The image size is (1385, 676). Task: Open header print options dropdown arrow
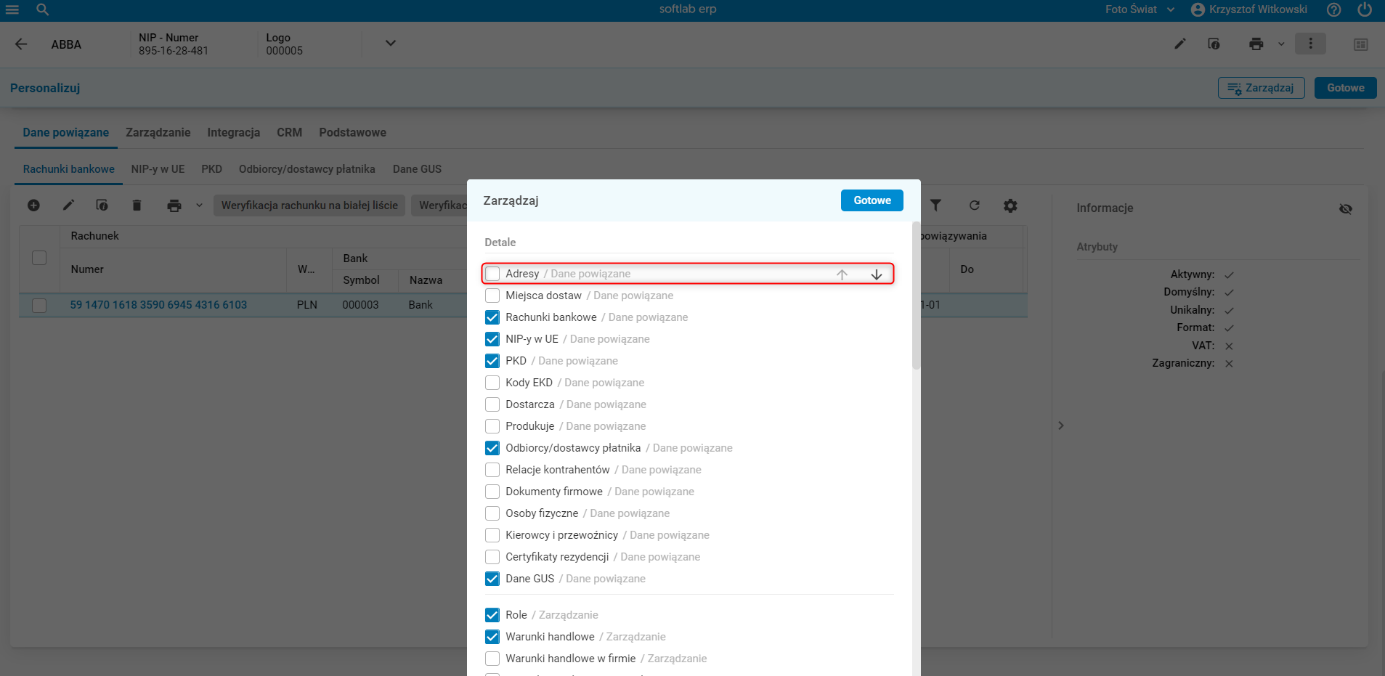[1281, 44]
